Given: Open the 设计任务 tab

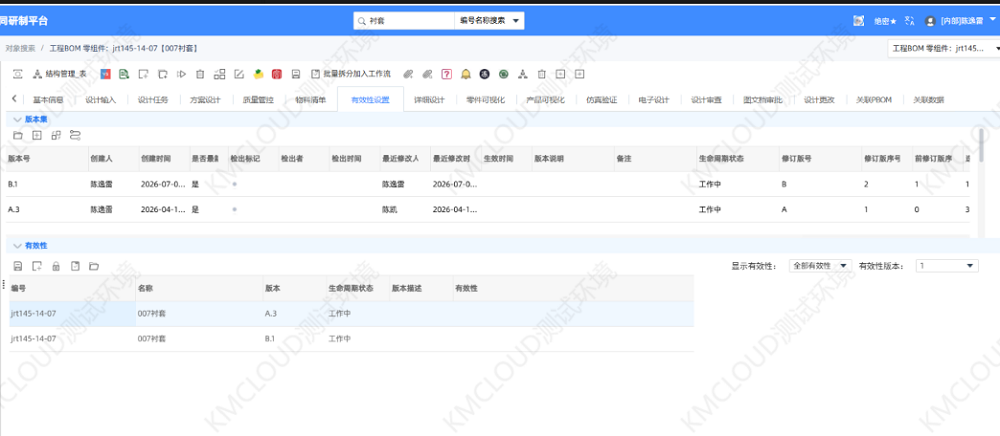Looking at the screenshot, I should click(153, 99).
